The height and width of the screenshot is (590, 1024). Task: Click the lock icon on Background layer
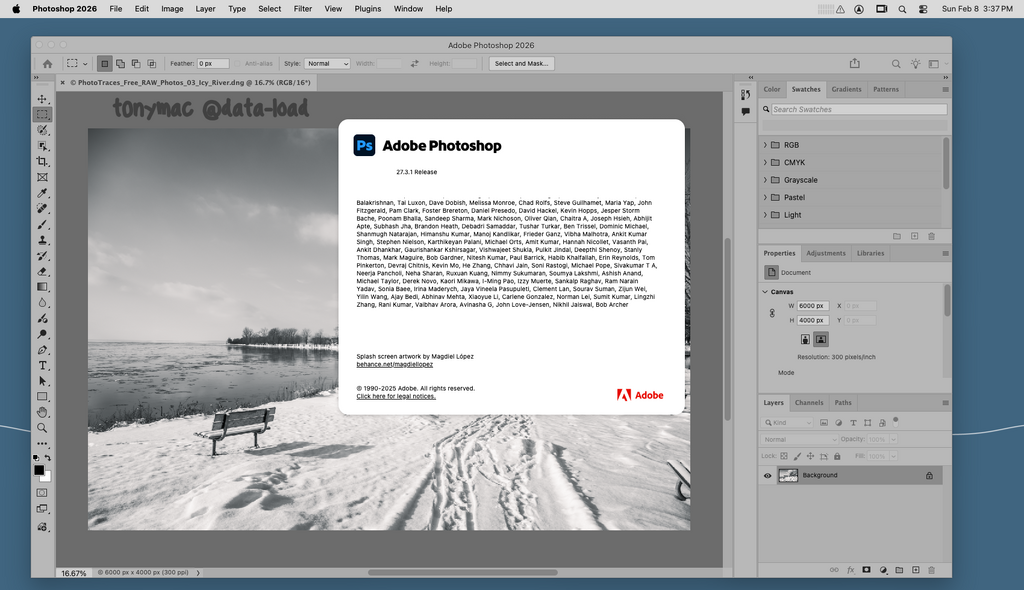point(929,476)
